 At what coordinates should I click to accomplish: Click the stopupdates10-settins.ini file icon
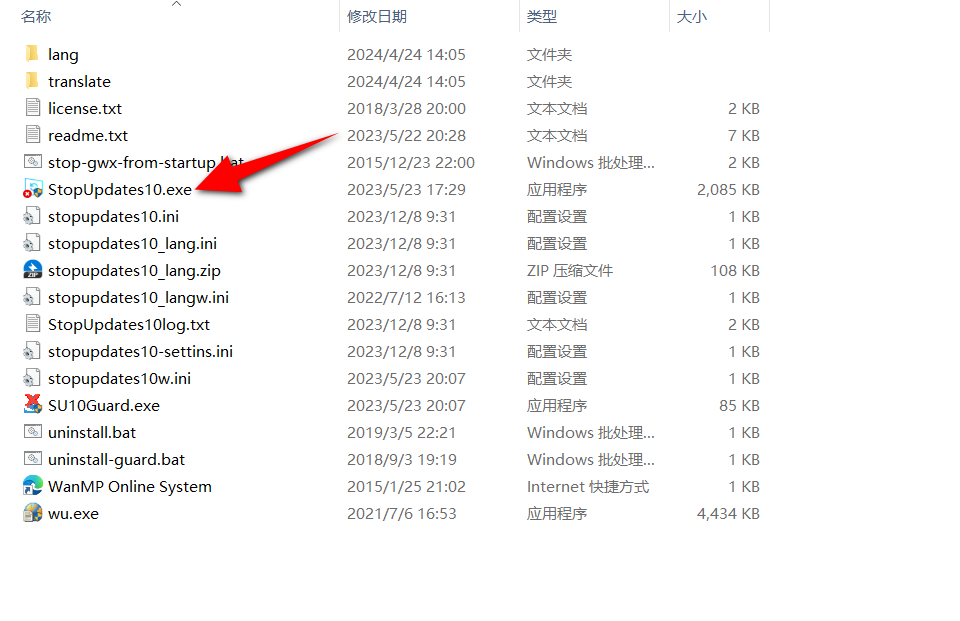[x=32, y=350]
